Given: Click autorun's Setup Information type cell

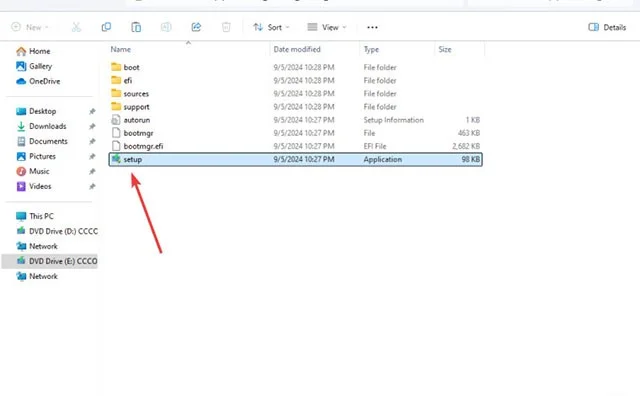Looking at the screenshot, I should (x=393, y=120).
